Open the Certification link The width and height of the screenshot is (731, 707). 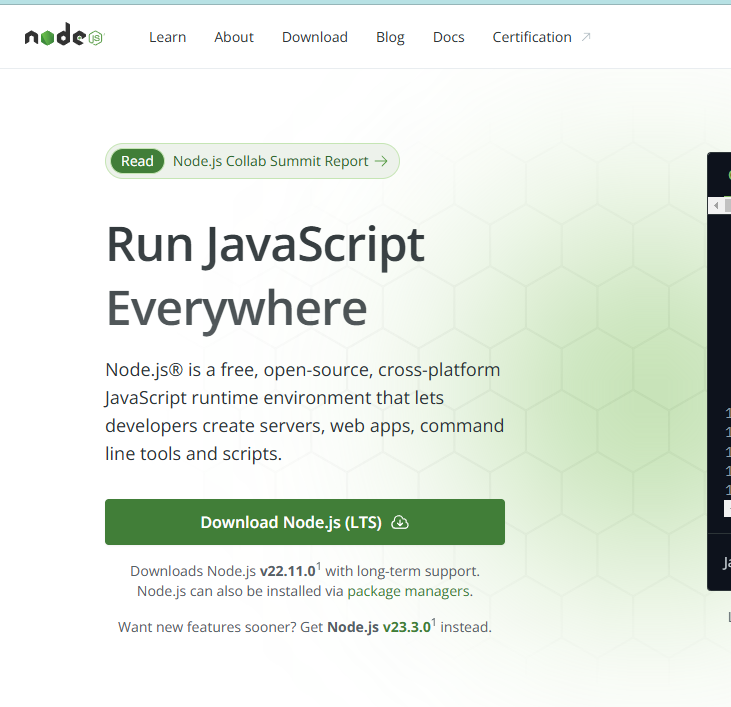(x=532, y=37)
